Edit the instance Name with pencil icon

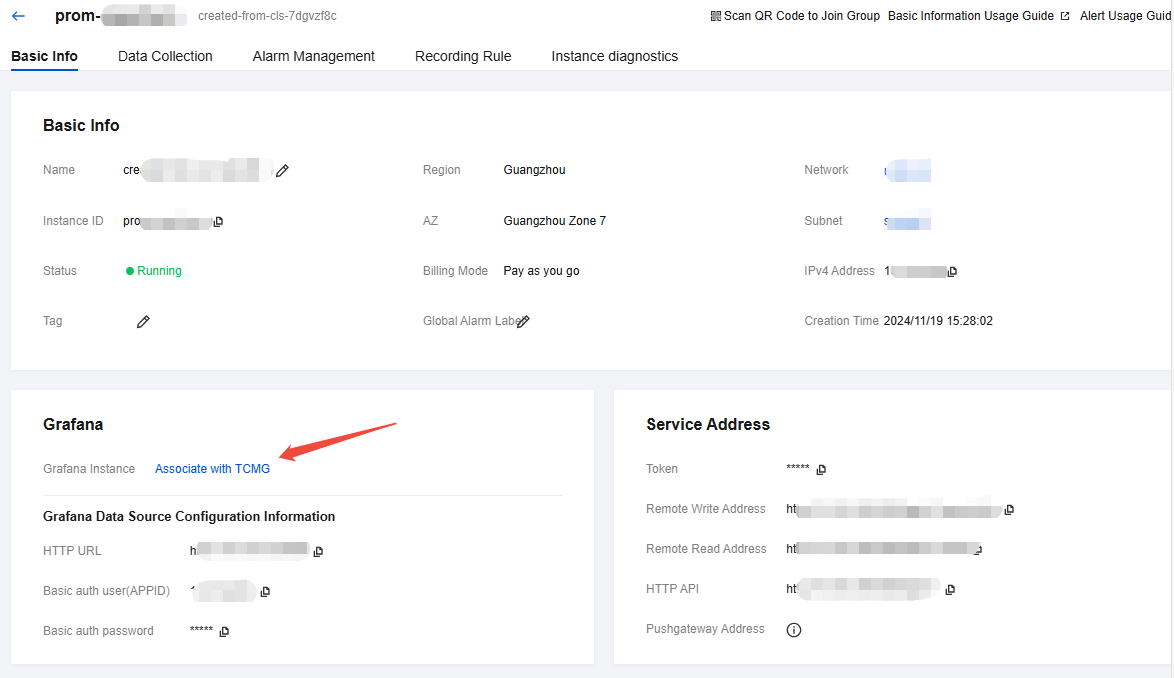pyautogui.click(x=282, y=171)
